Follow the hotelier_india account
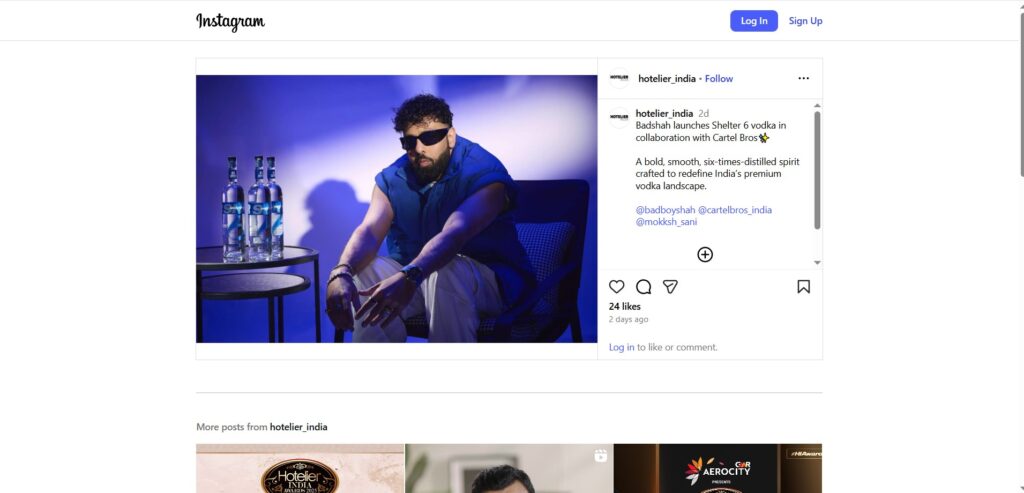1024x493 pixels. point(719,78)
